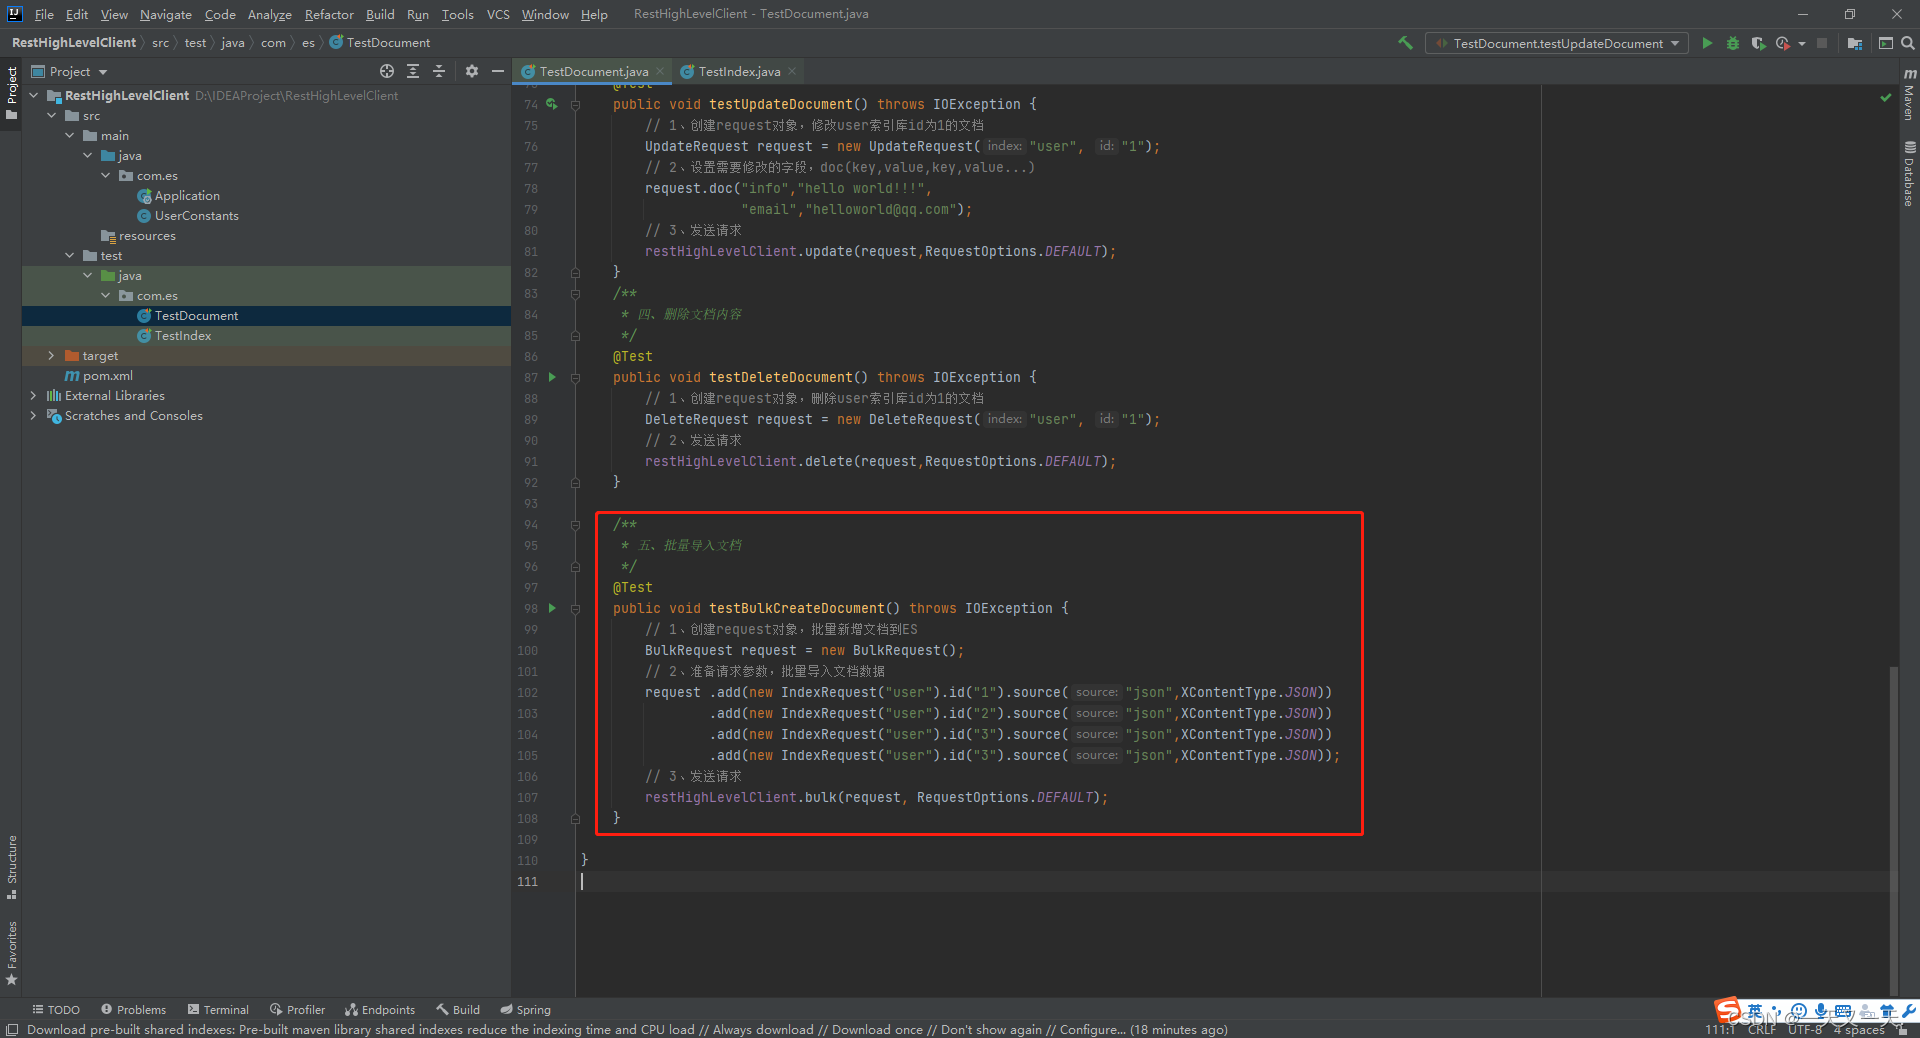The image size is (1920, 1038).
Task: Open the Refactor menu
Action: coord(329,14)
